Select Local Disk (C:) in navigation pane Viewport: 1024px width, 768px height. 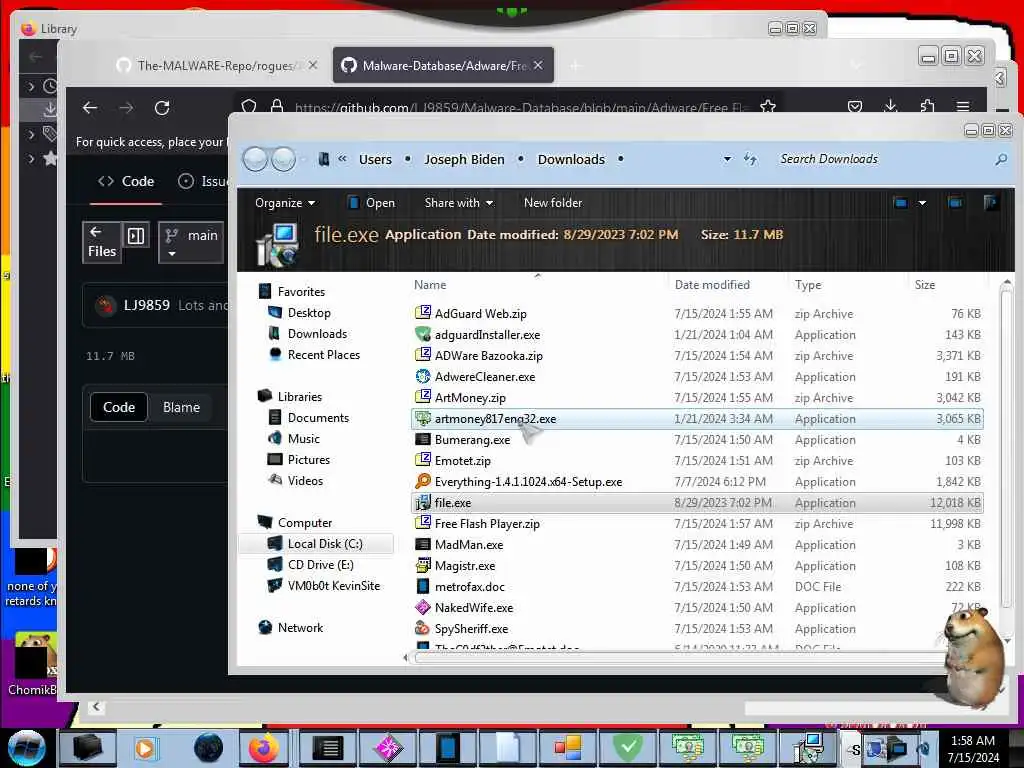pyautogui.click(x=315, y=544)
